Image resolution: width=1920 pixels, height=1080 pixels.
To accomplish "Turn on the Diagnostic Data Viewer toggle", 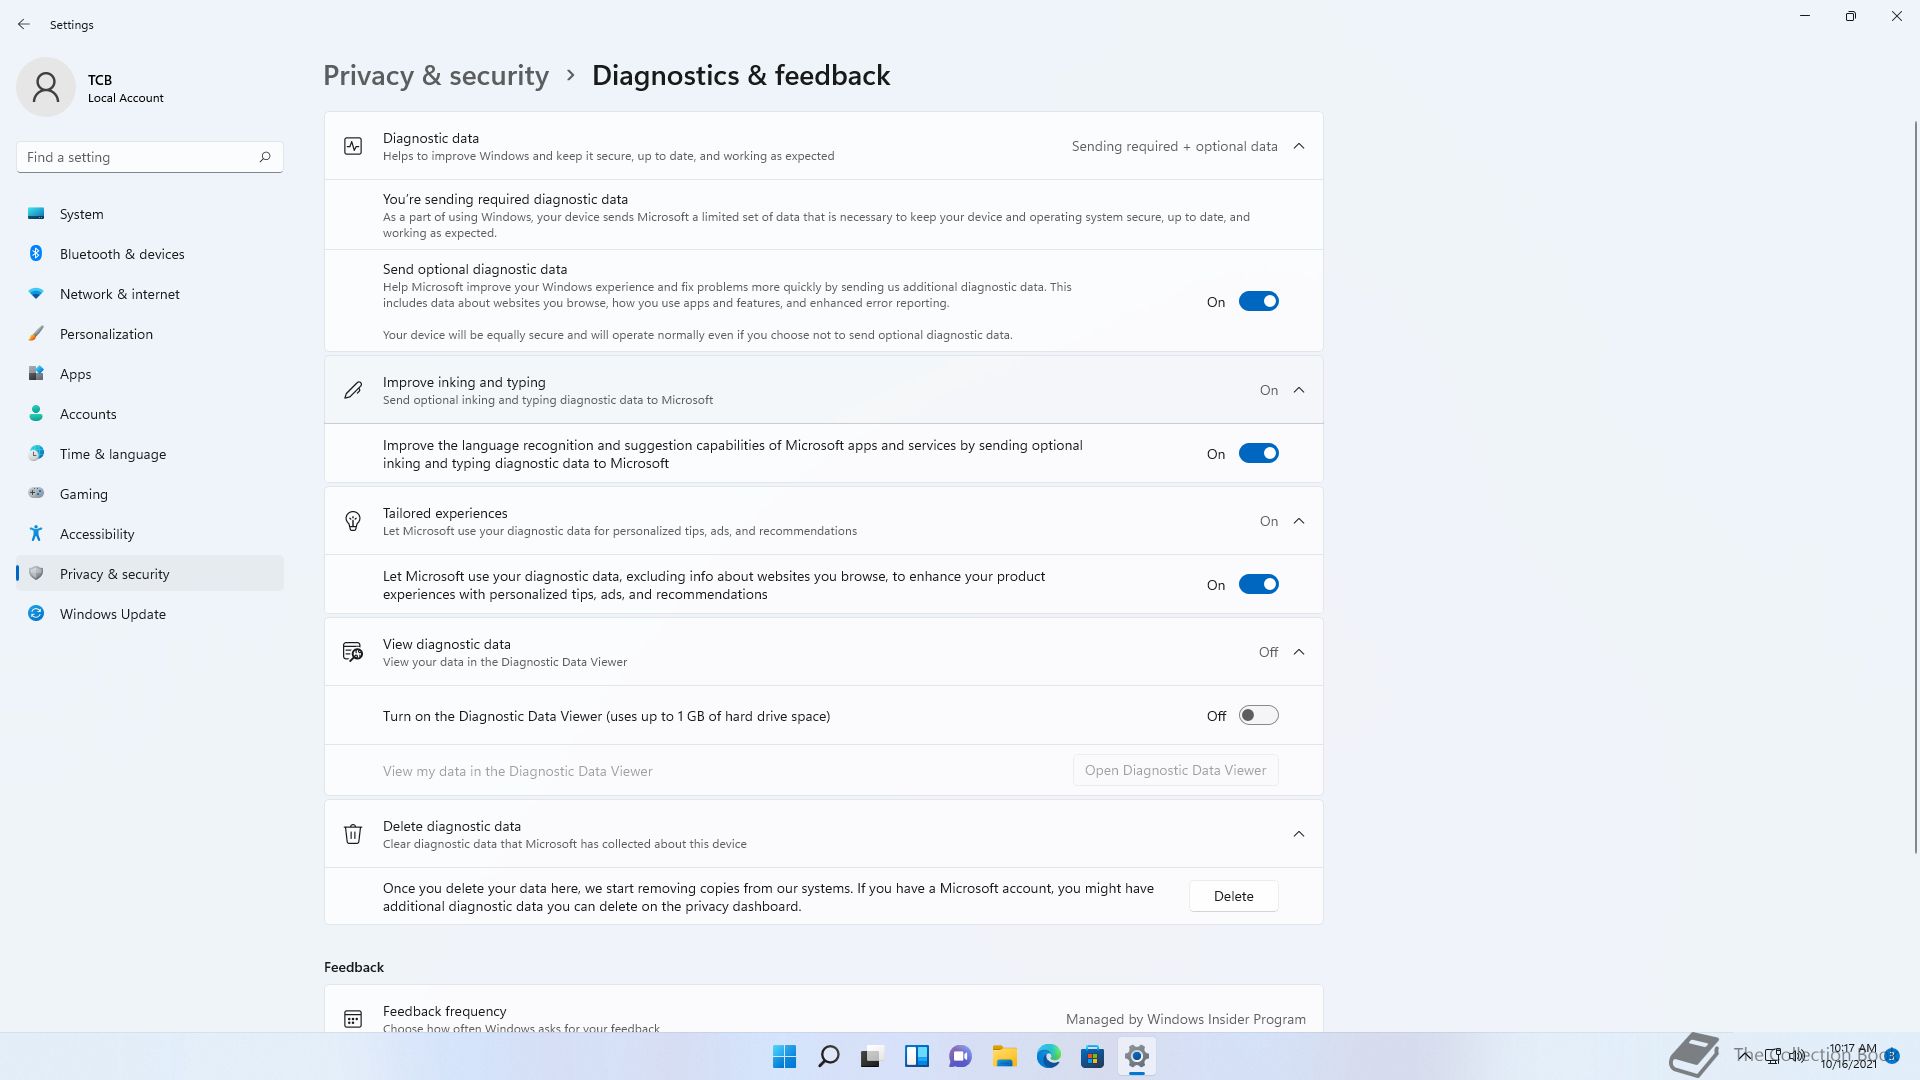I will click(1259, 716).
